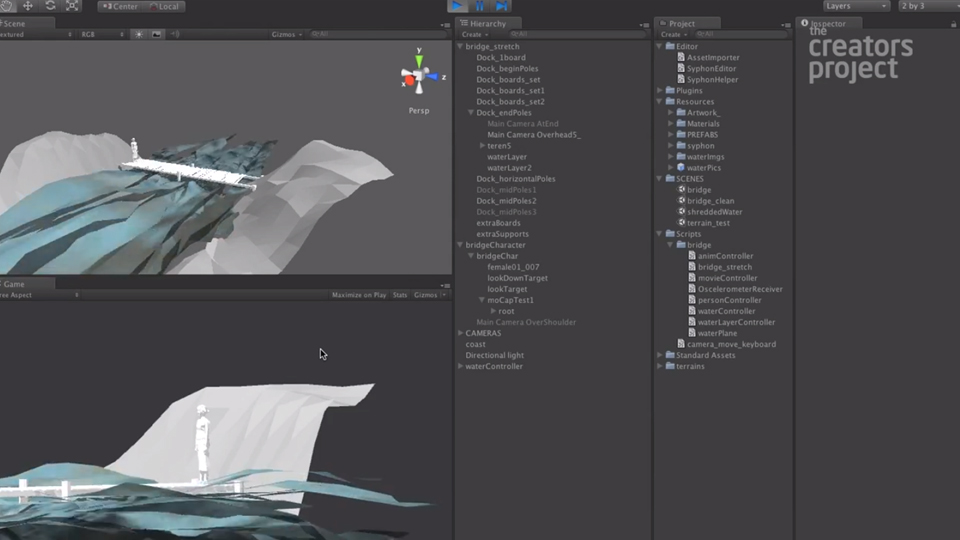Toggle the scene skybox image icon
This screenshot has width=960, height=540.
coord(156,34)
